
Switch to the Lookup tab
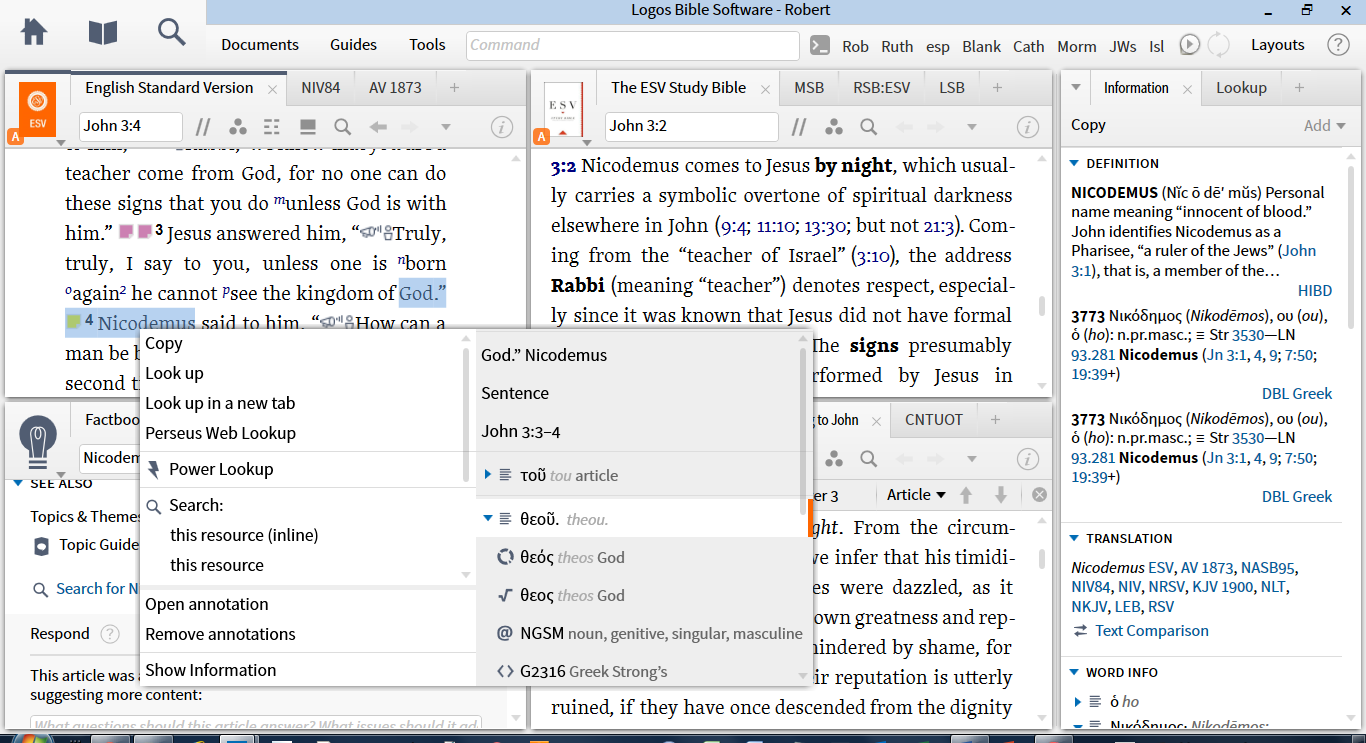tap(1241, 88)
